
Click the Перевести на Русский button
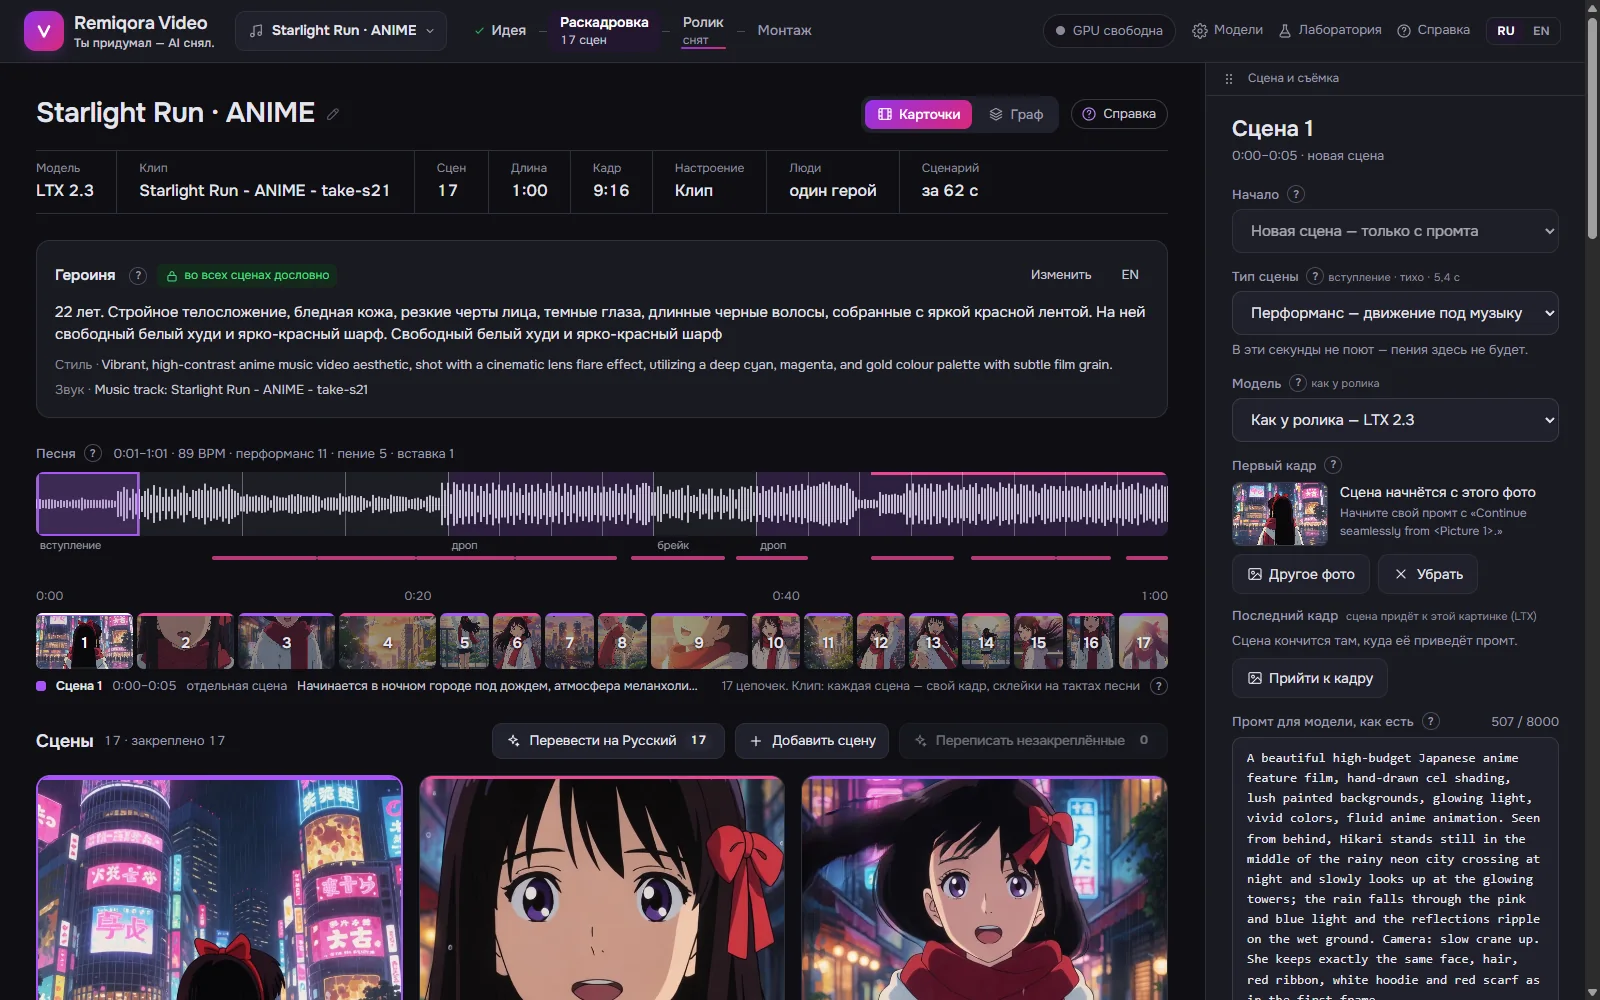[607, 741]
